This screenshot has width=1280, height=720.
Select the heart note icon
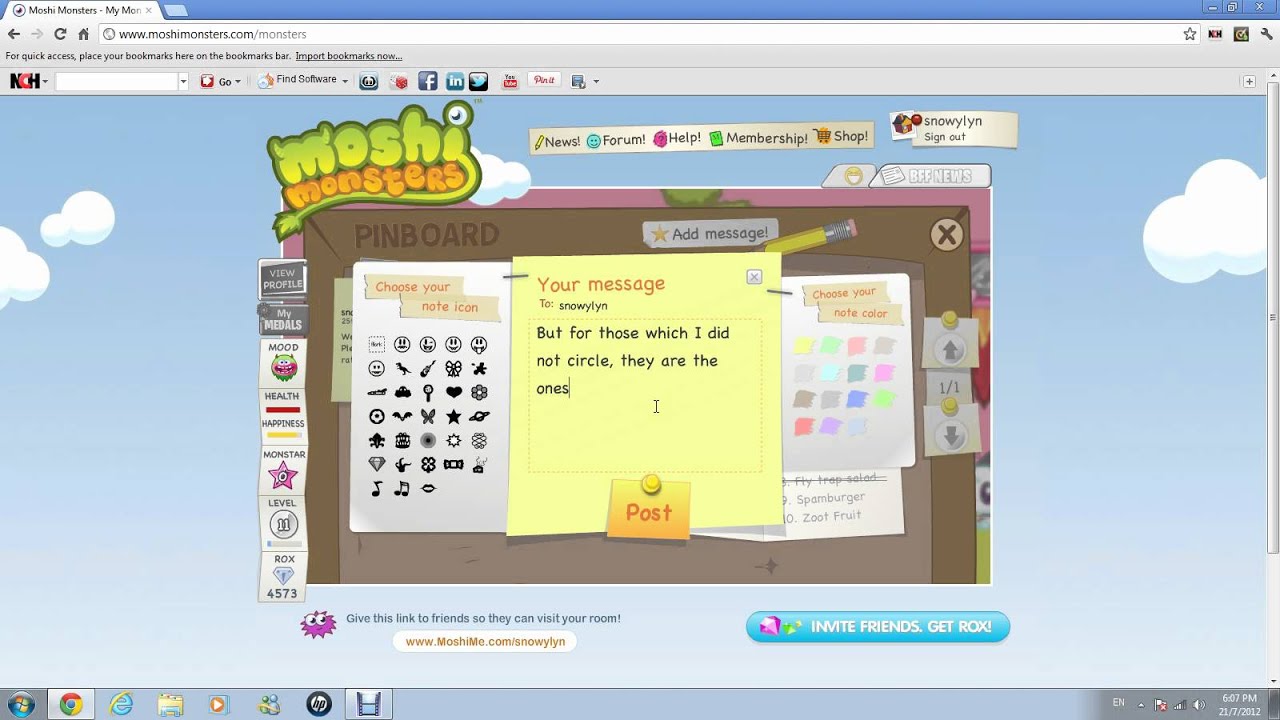[454, 392]
